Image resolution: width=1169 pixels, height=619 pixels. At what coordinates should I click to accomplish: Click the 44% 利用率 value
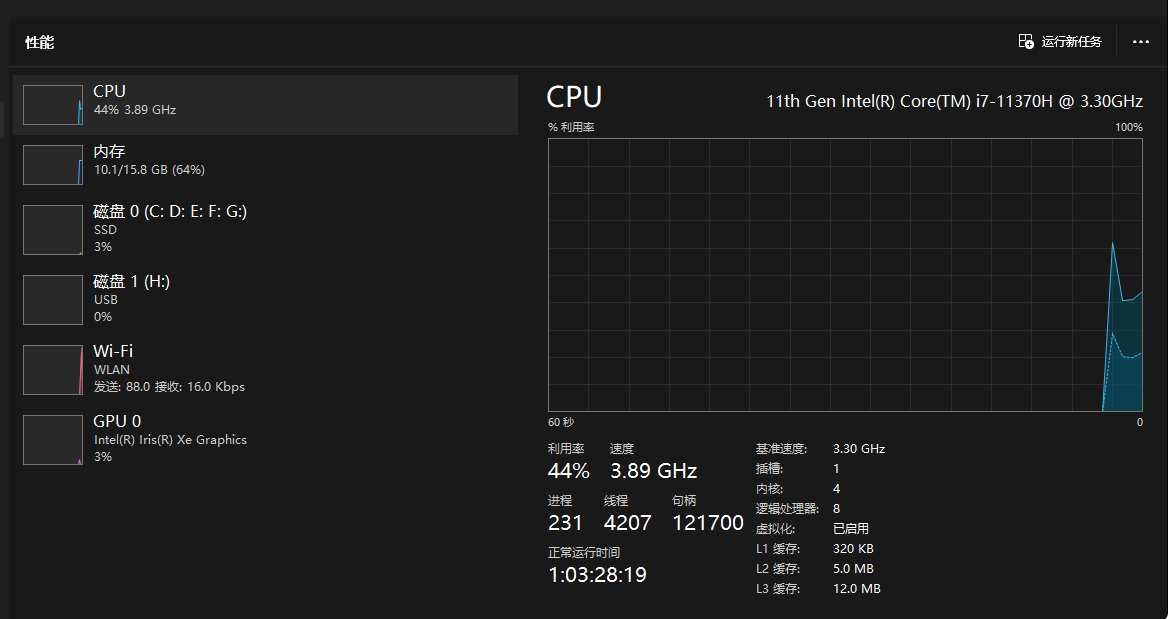point(568,471)
